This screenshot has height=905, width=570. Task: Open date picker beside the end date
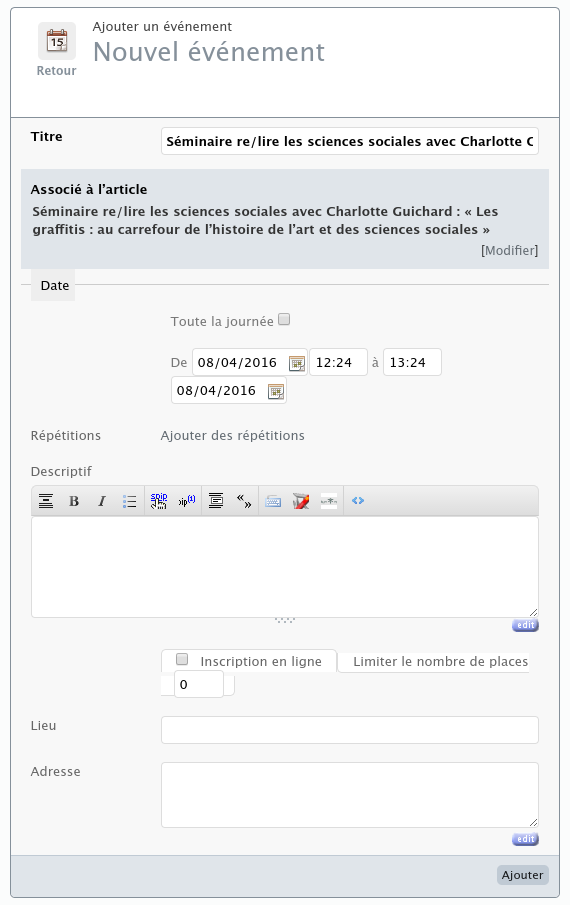click(276, 391)
